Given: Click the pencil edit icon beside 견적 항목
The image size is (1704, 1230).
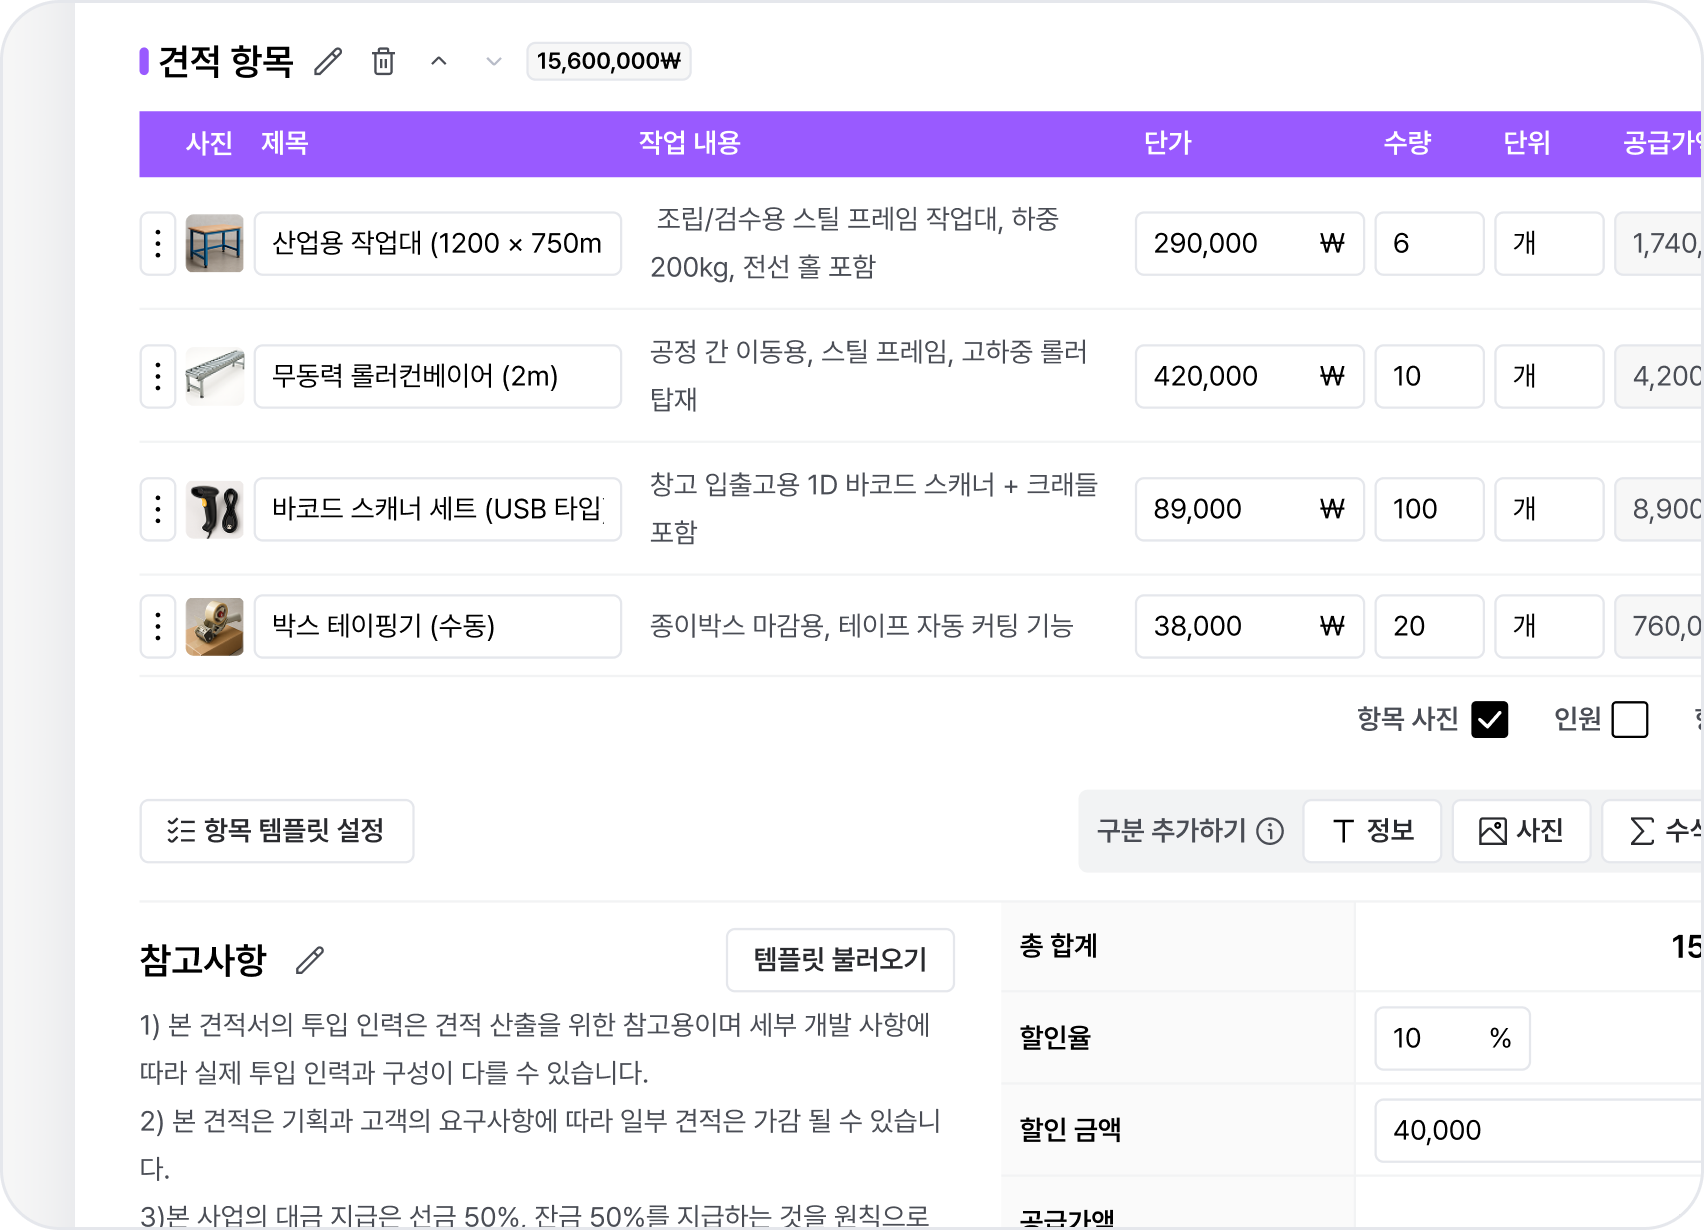Looking at the screenshot, I should tap(328, 62).
